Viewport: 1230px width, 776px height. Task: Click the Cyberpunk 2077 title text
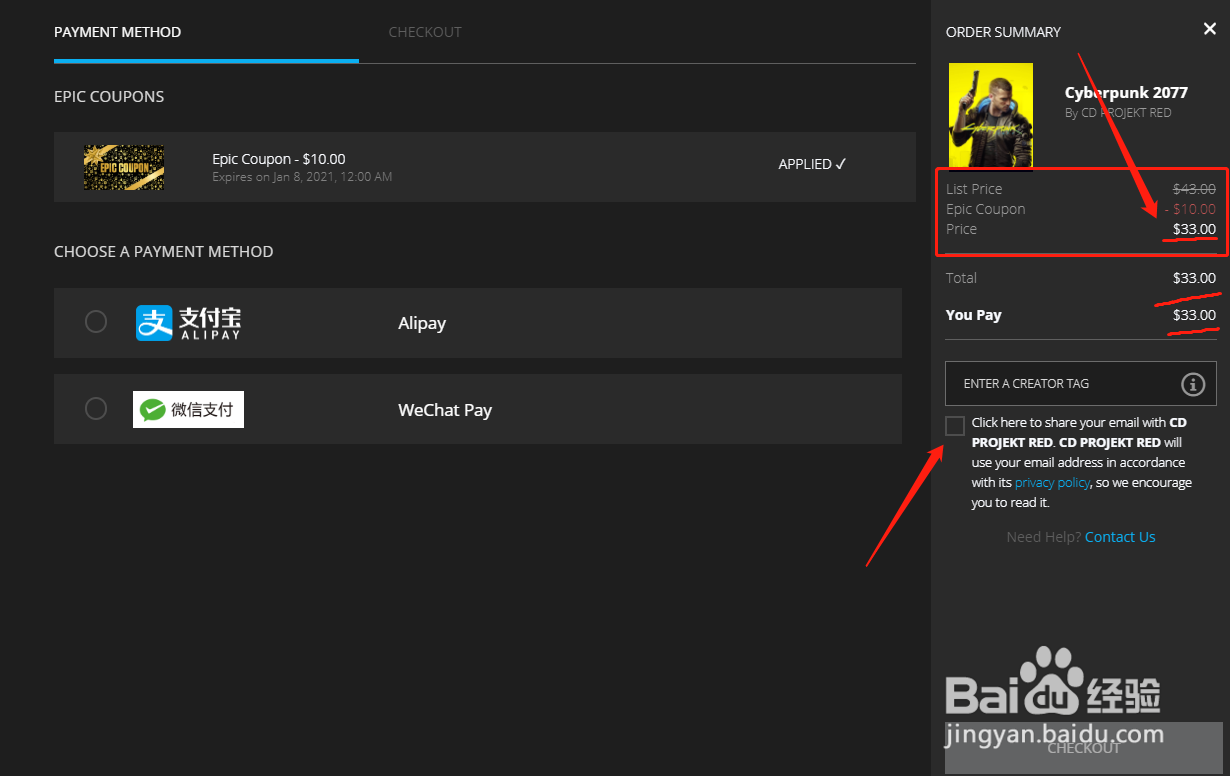coord(1126,92)
